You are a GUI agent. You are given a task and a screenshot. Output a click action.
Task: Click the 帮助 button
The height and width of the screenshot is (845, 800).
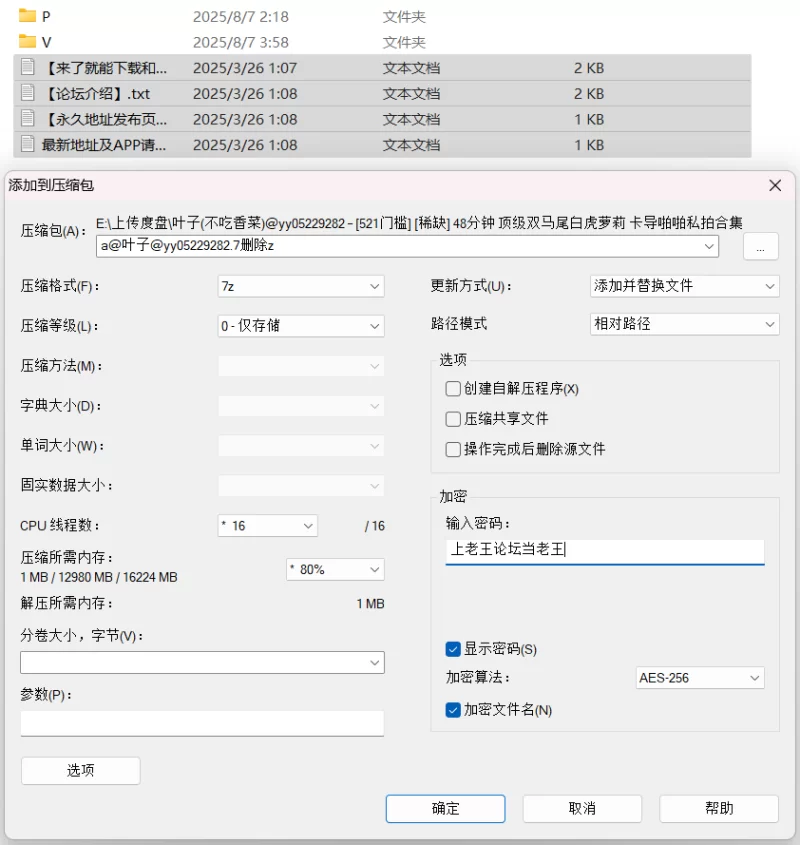[719, 808]
